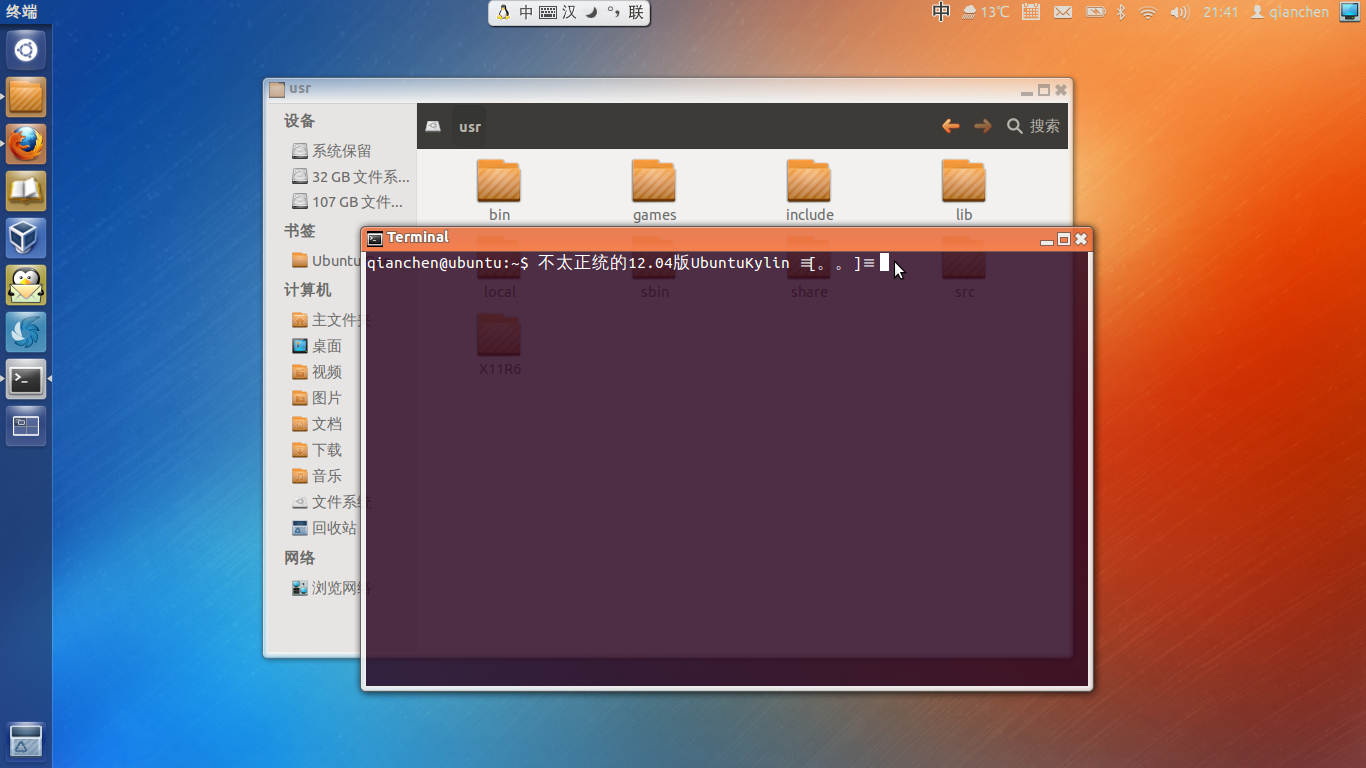Screen dimensions: 1366x768
Task: Open the Wi-Fi network indicator
Action: click(1148, 12)
